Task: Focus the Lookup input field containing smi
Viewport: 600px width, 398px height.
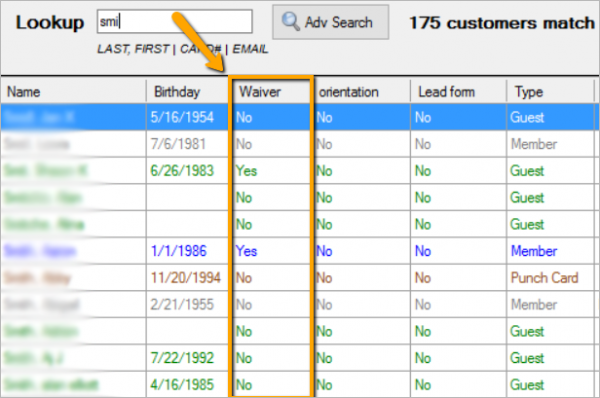Action: [x=174, y=21]
